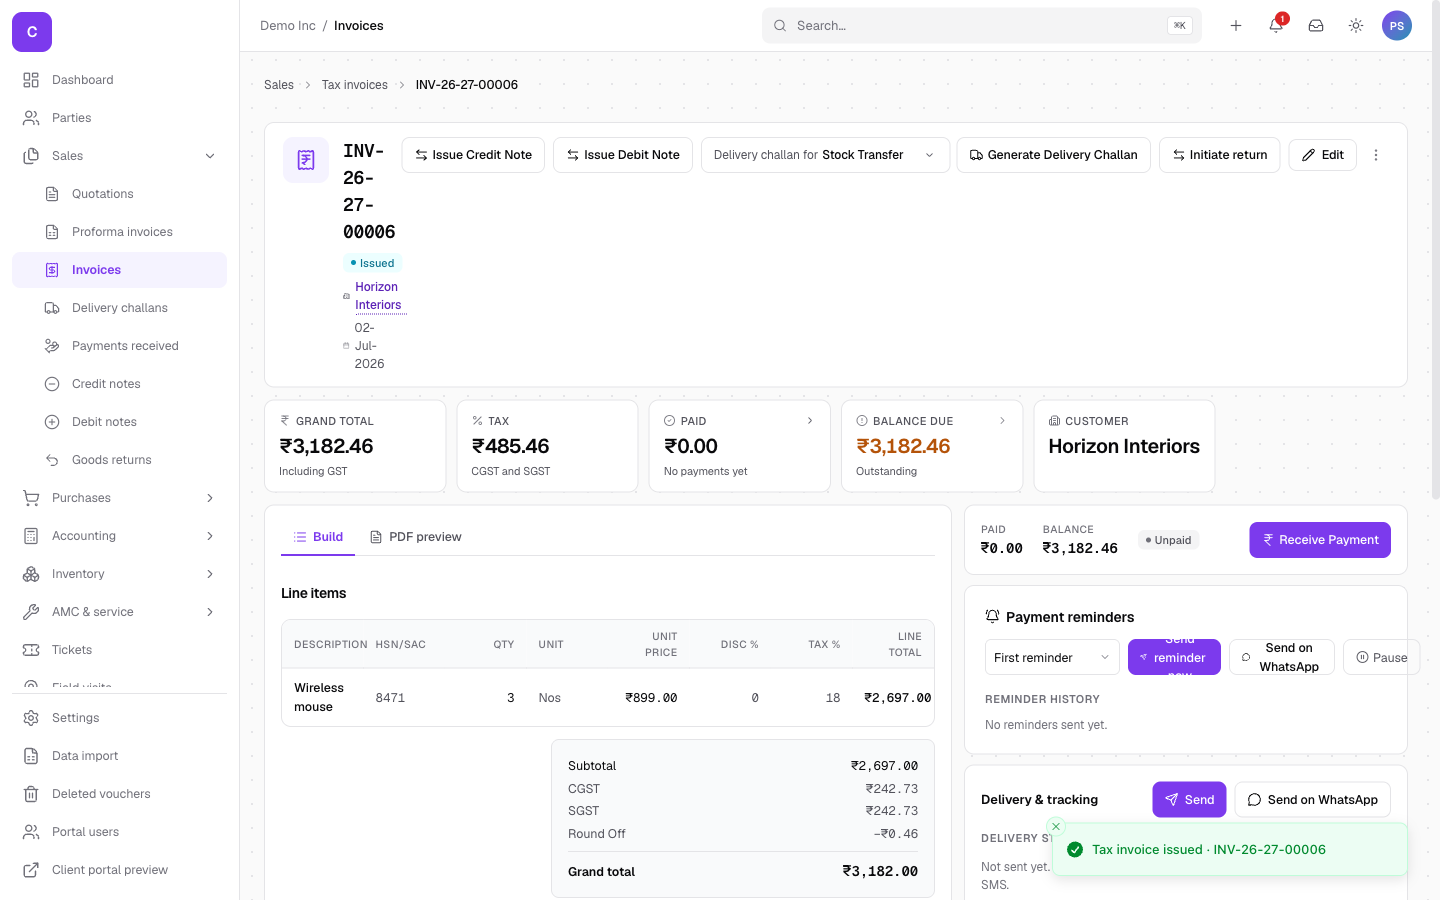The image size is (1440, 900).
Task: Click the Issue Credit Note button
Action: click(473, 155)
